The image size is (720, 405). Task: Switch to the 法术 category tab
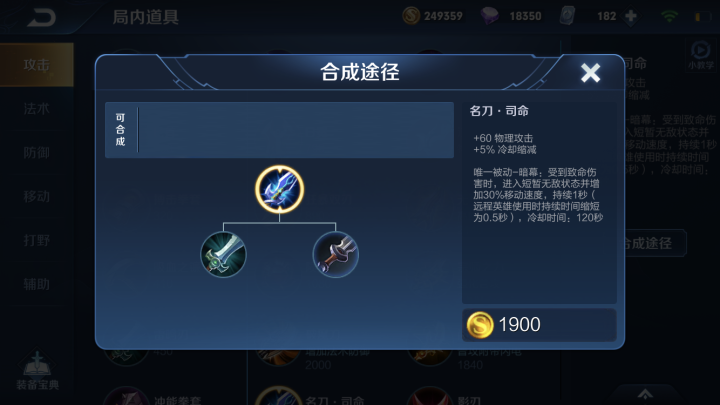(x=37, y=109)
